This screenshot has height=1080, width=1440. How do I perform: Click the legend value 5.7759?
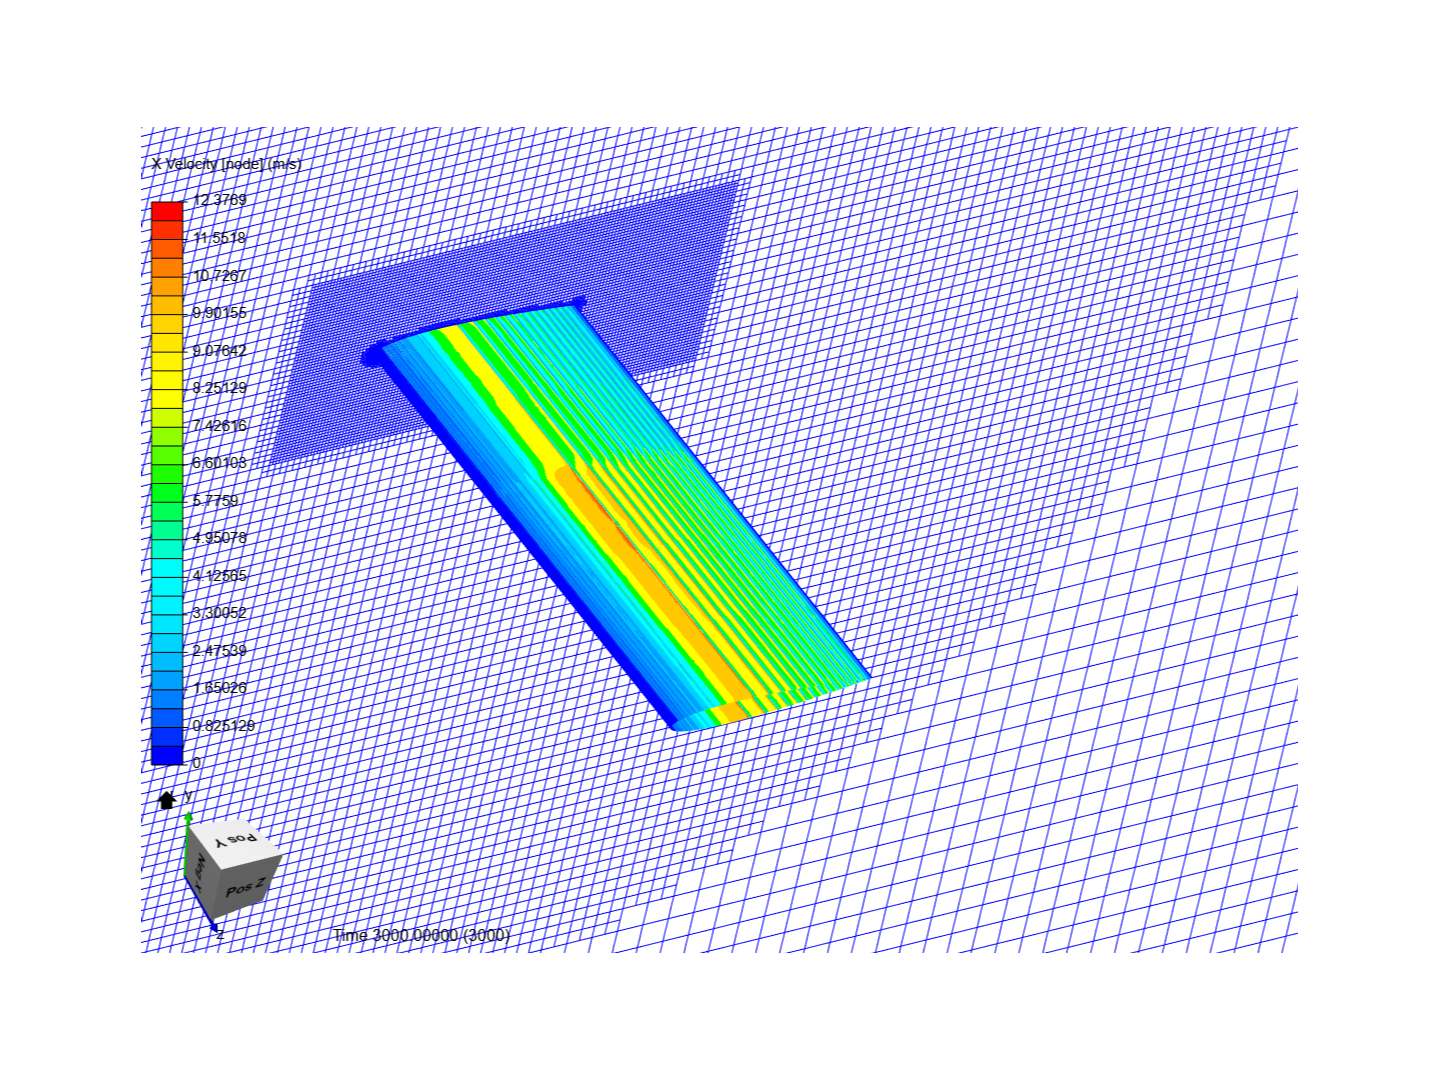point(215,500)
